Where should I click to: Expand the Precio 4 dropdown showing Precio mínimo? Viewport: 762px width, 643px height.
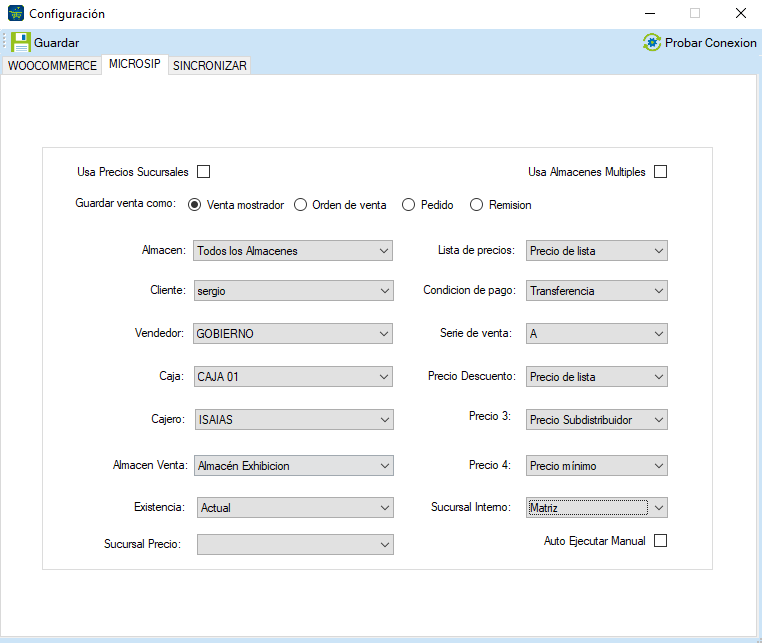pyautogui.click(x=597, y=466)
